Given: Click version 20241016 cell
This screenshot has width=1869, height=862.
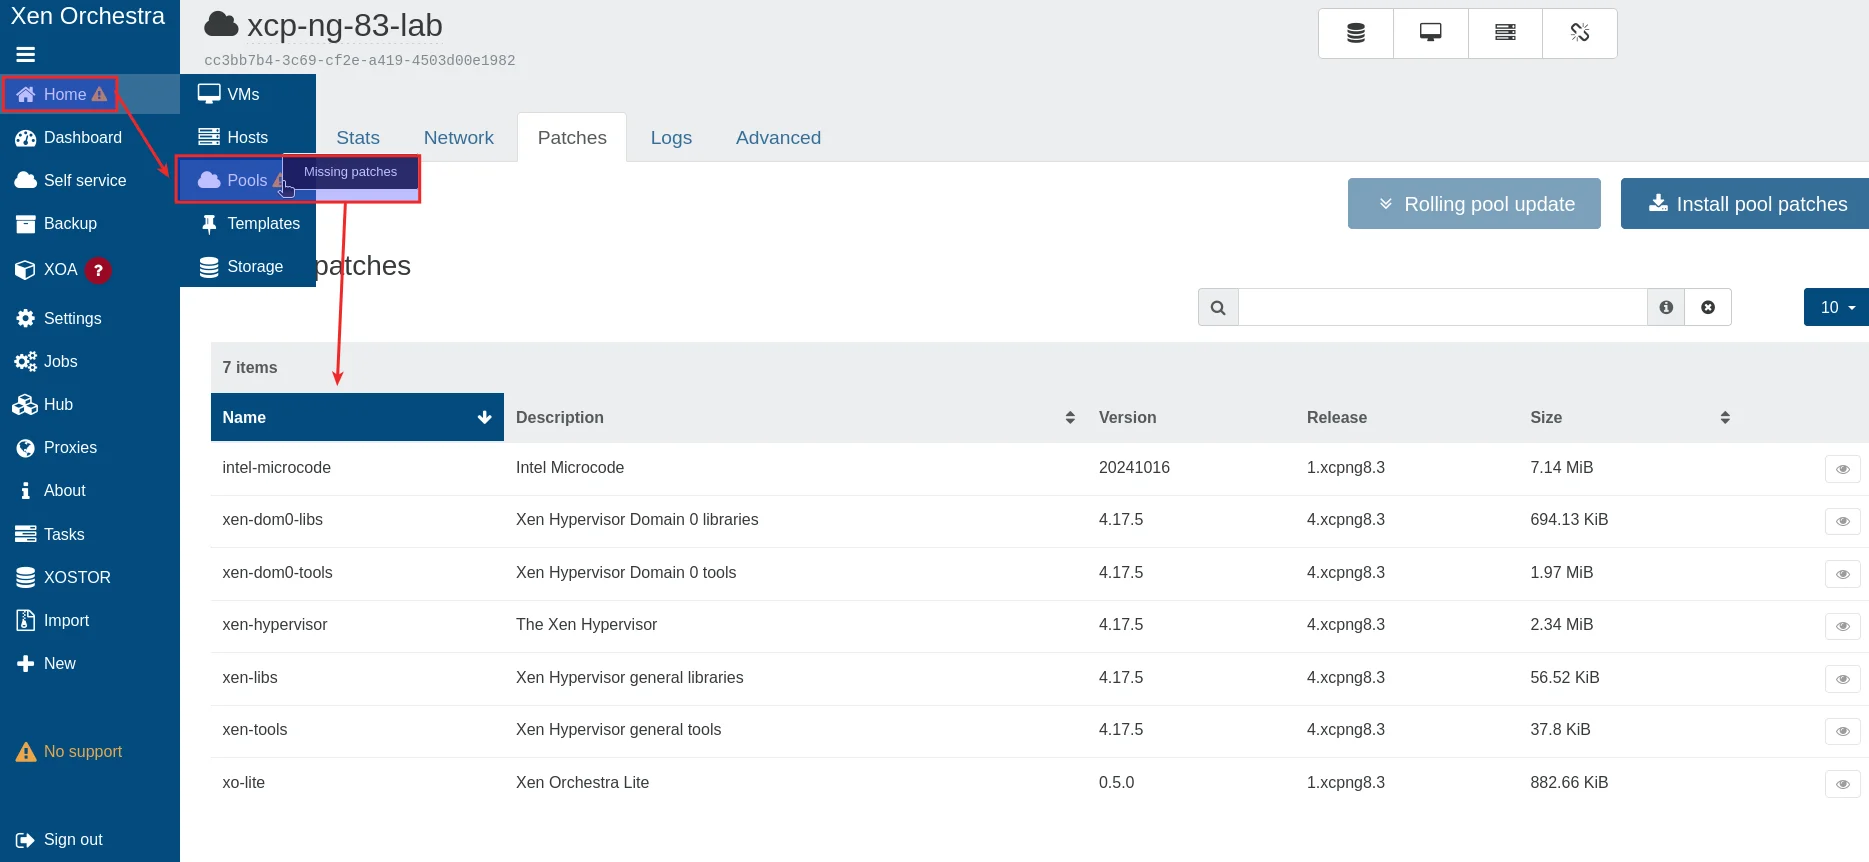Looking at the screenshot, I should click(x=1134, y=468).
